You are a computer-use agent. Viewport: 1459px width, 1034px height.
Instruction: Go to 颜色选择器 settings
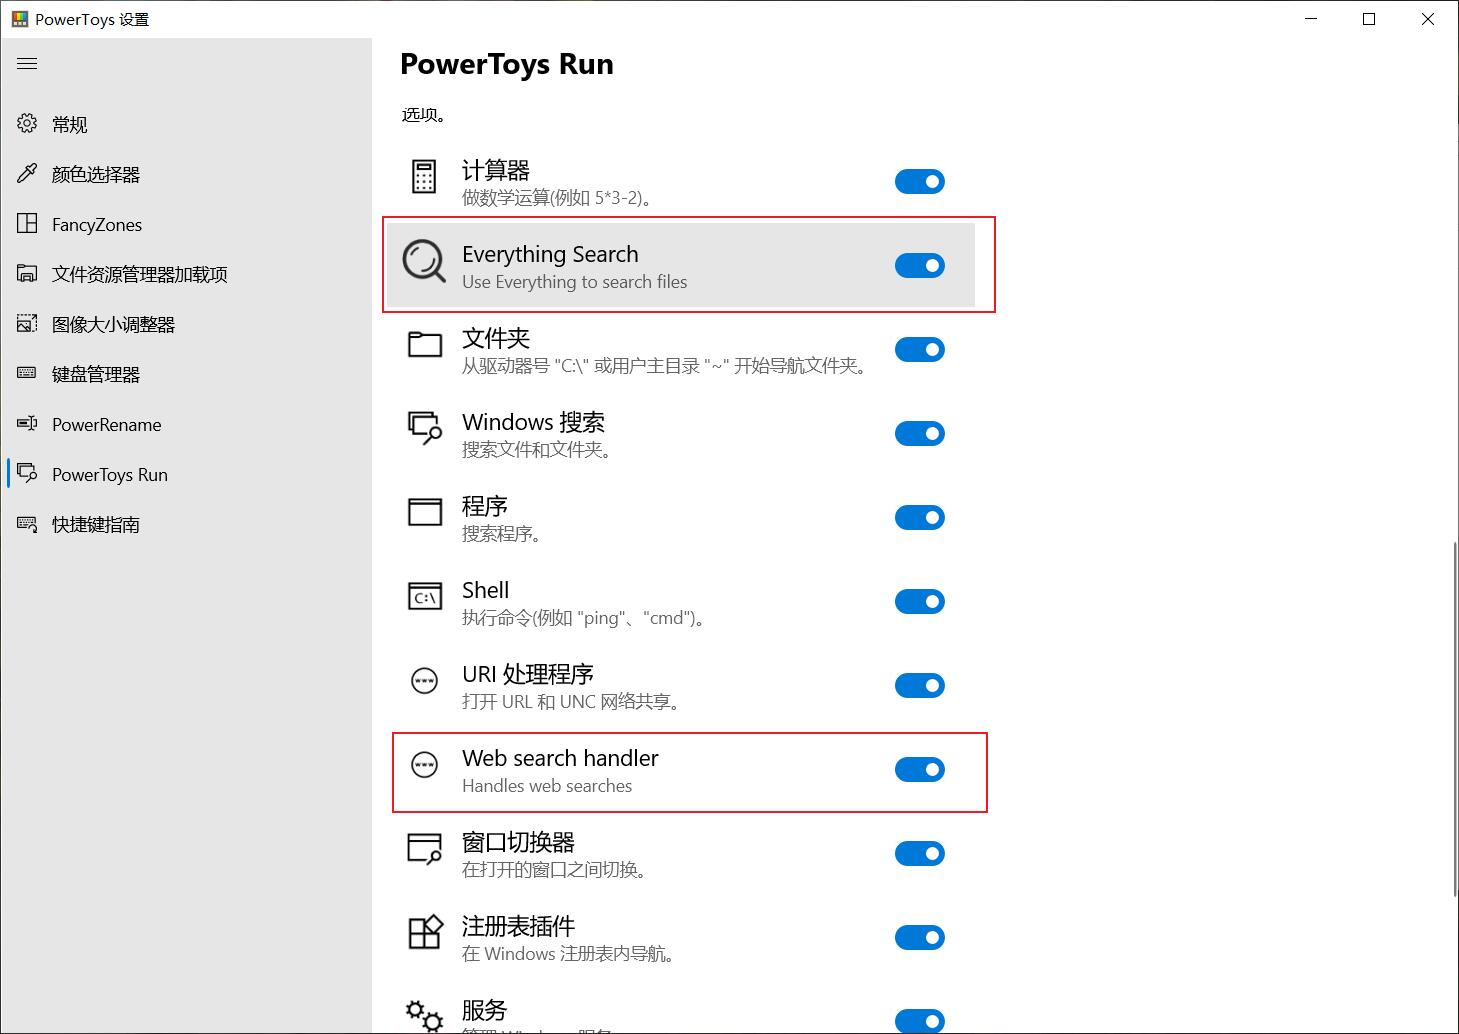[186, 174]
